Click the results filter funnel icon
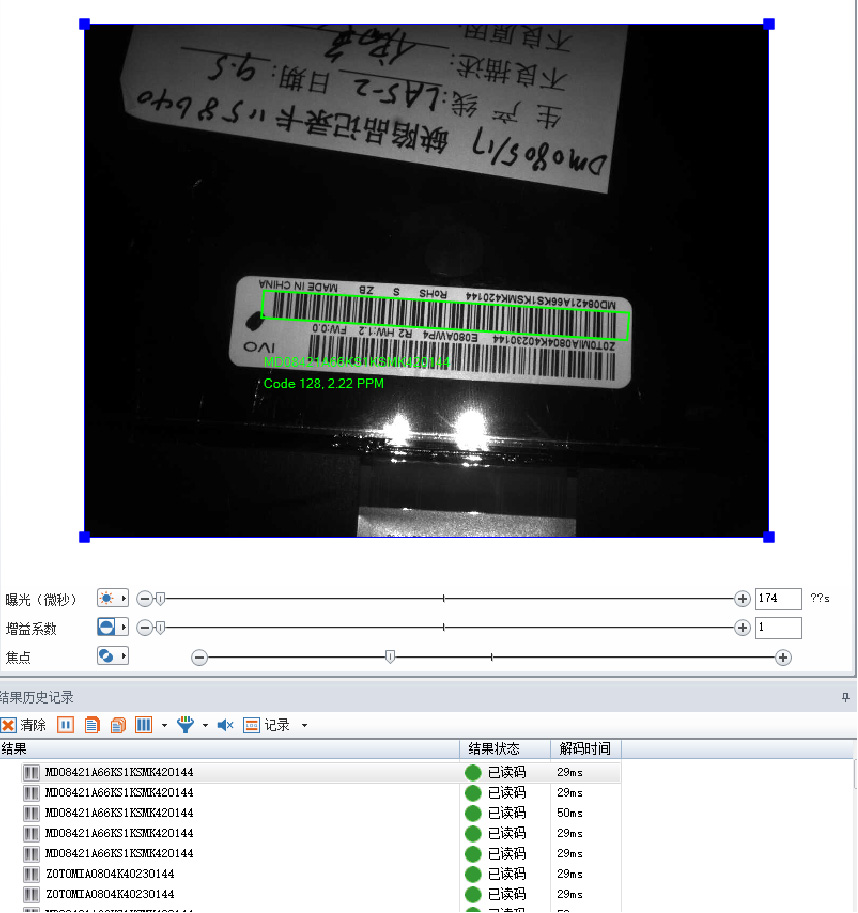This screenshot has height=913, width=858. point(185,725)
